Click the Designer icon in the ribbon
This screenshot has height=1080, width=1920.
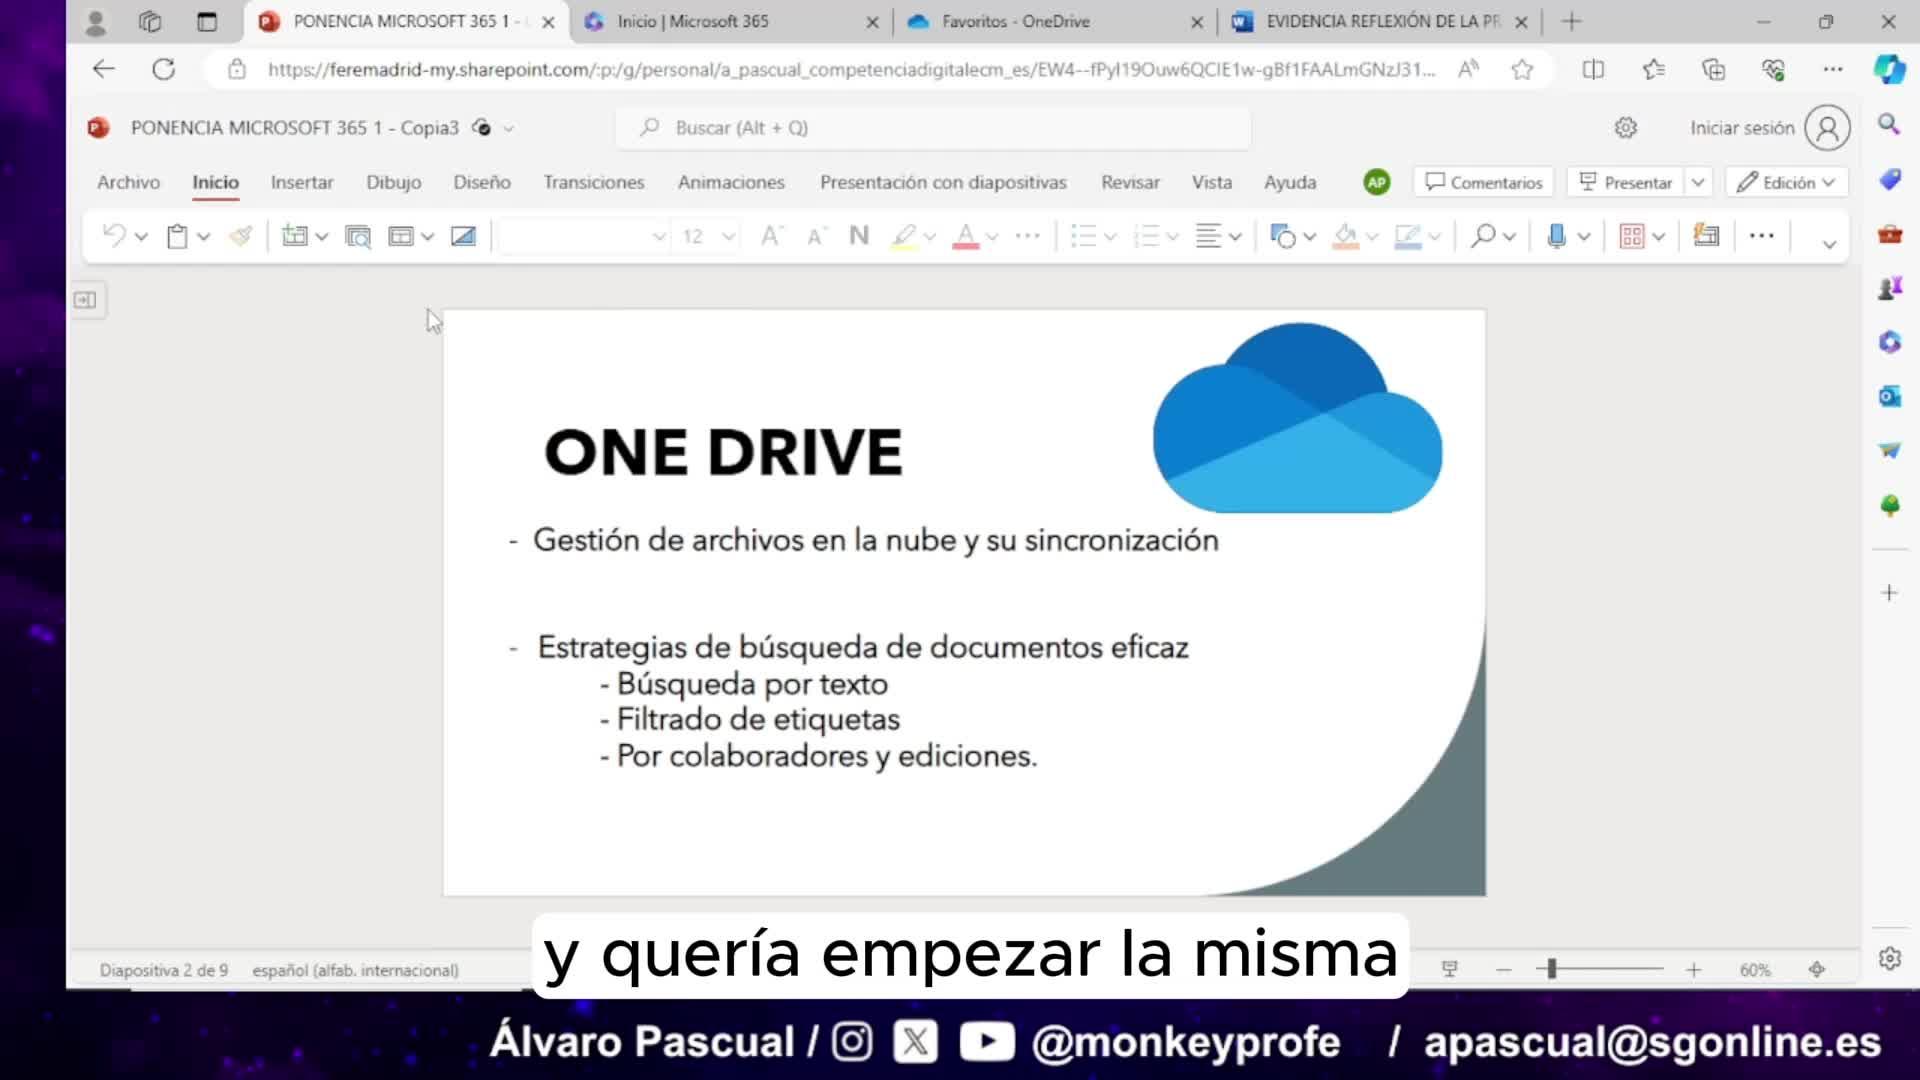1706,236
